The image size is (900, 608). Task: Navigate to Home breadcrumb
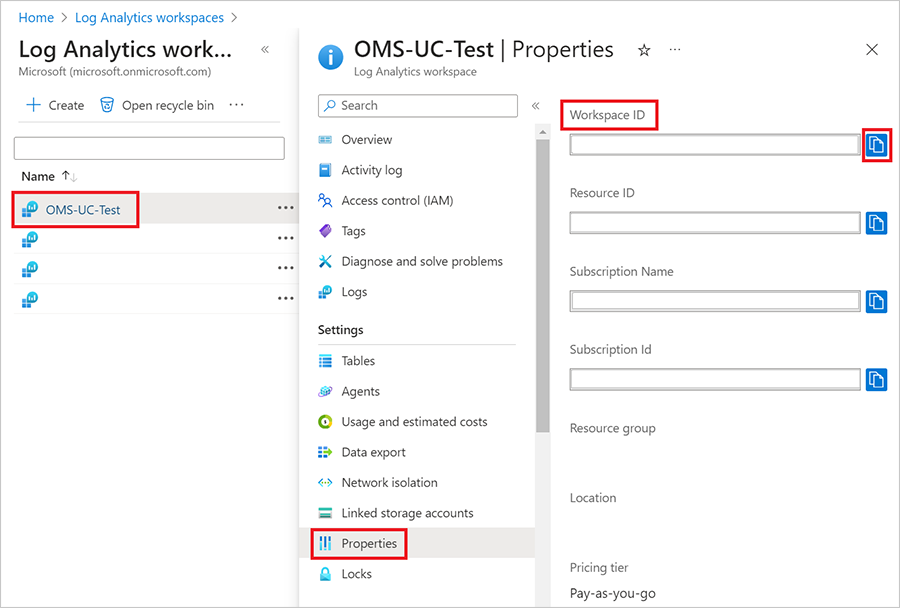point(36,18)
